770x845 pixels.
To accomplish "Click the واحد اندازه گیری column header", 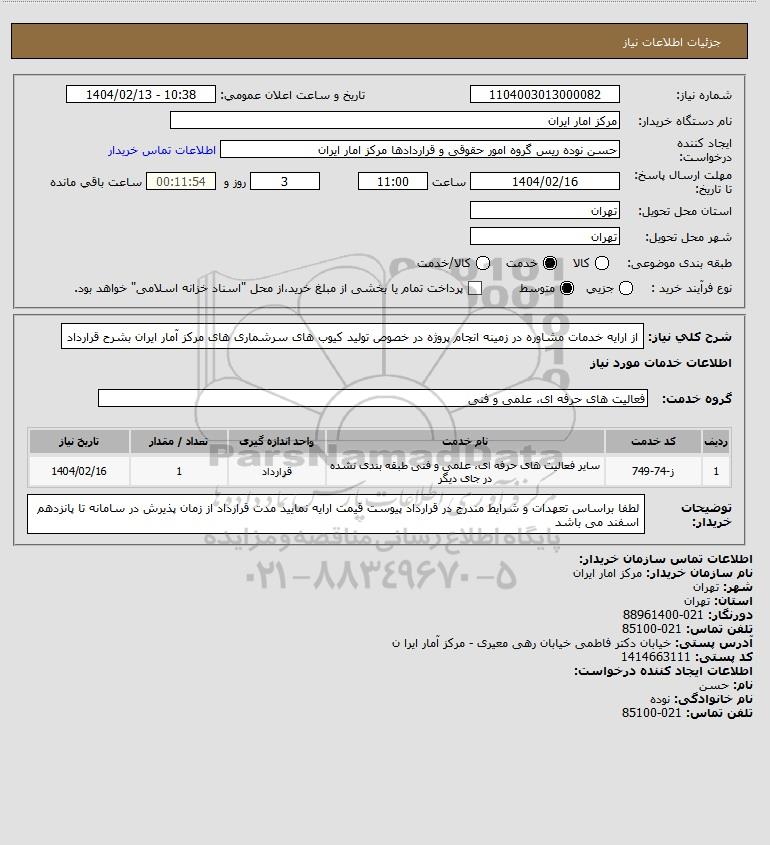I will coord(276,441).
